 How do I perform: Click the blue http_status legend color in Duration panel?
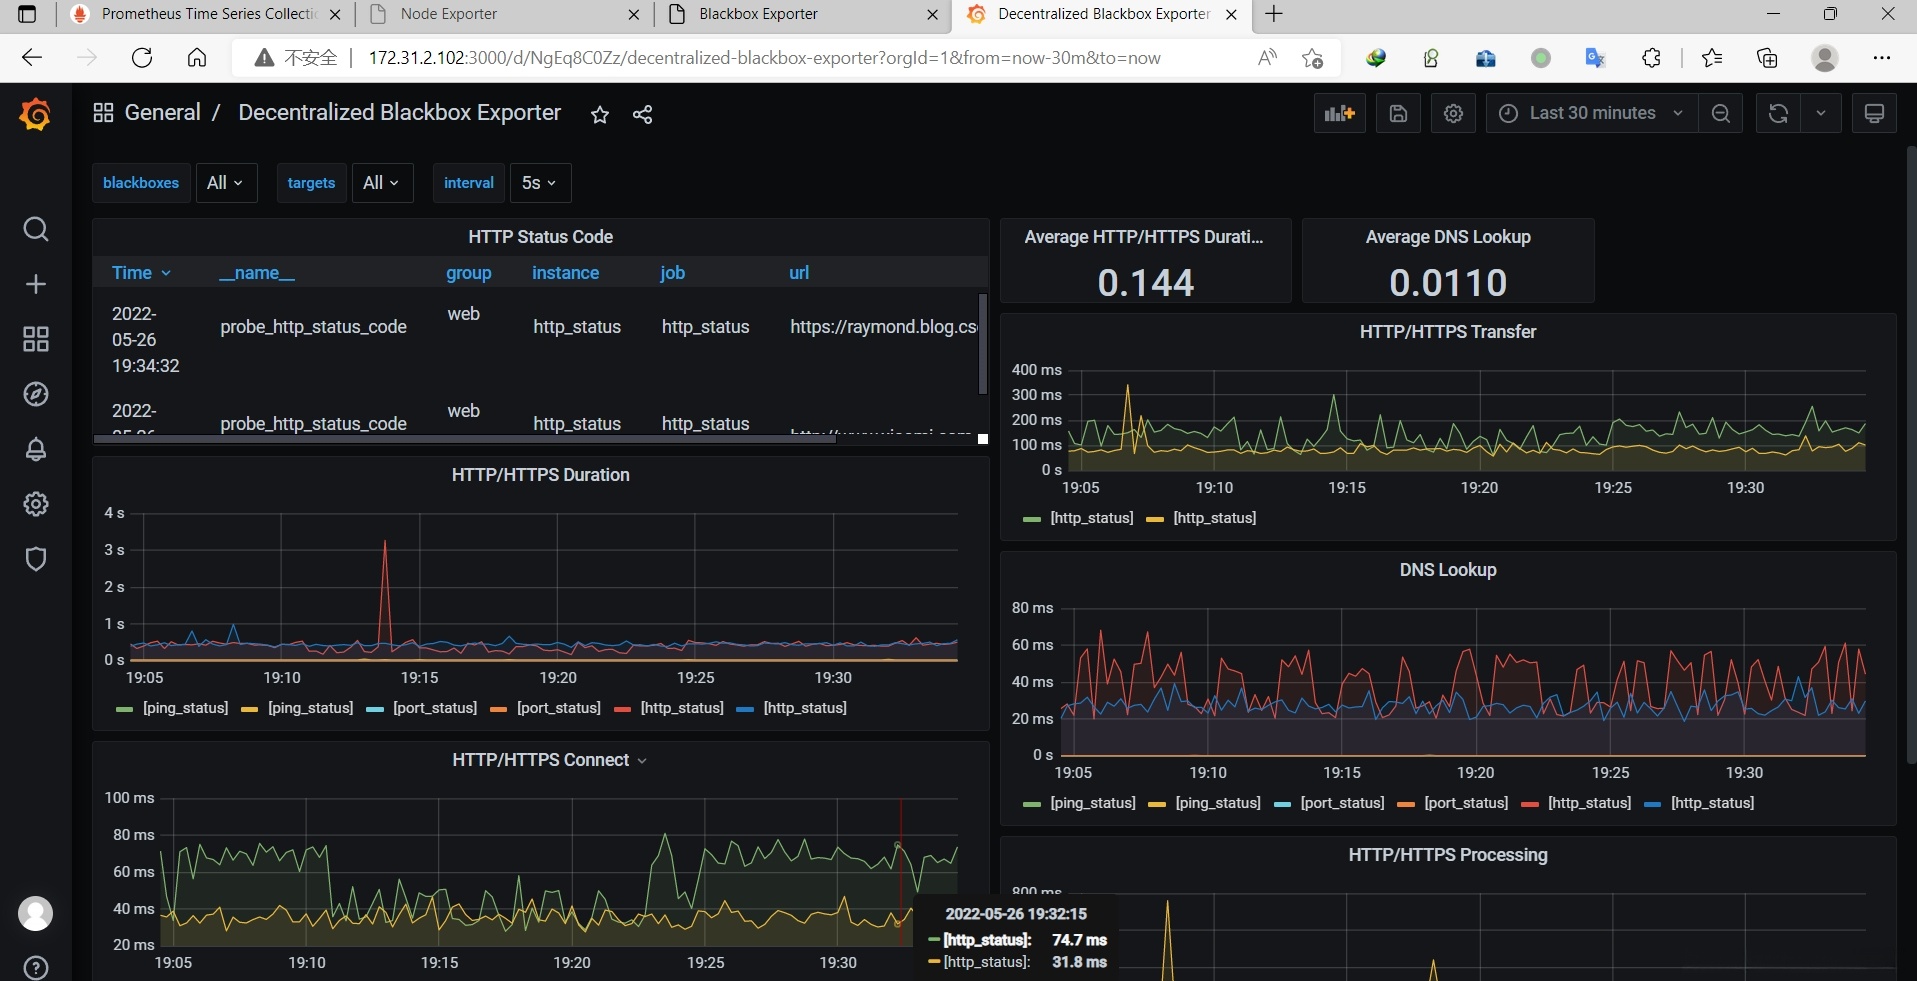click(x=745, y=709)
